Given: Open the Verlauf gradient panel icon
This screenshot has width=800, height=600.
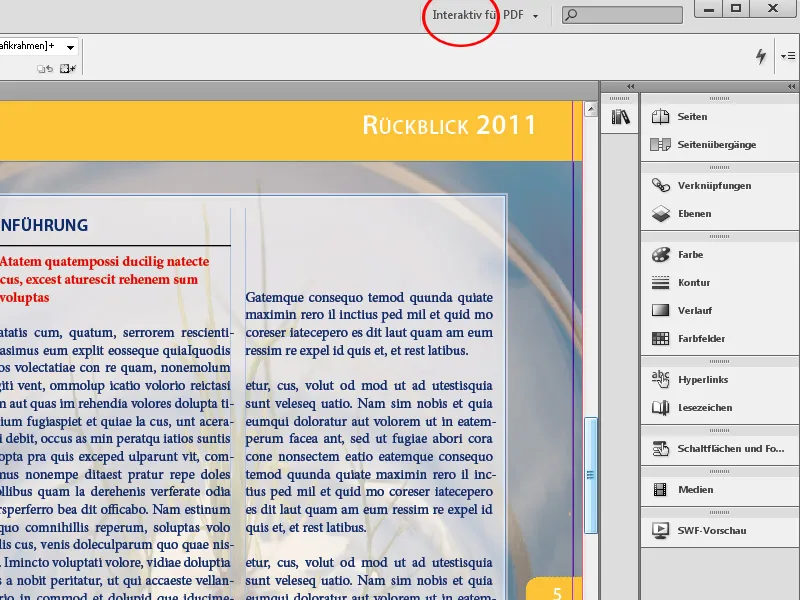Looking at the screenshot, I should (661, 310).
